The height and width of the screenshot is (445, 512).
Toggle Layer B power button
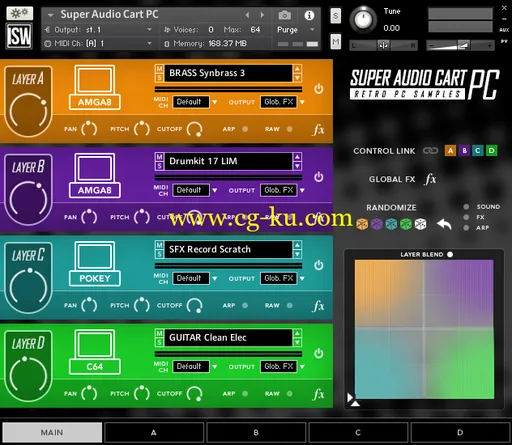pos(318,177)
